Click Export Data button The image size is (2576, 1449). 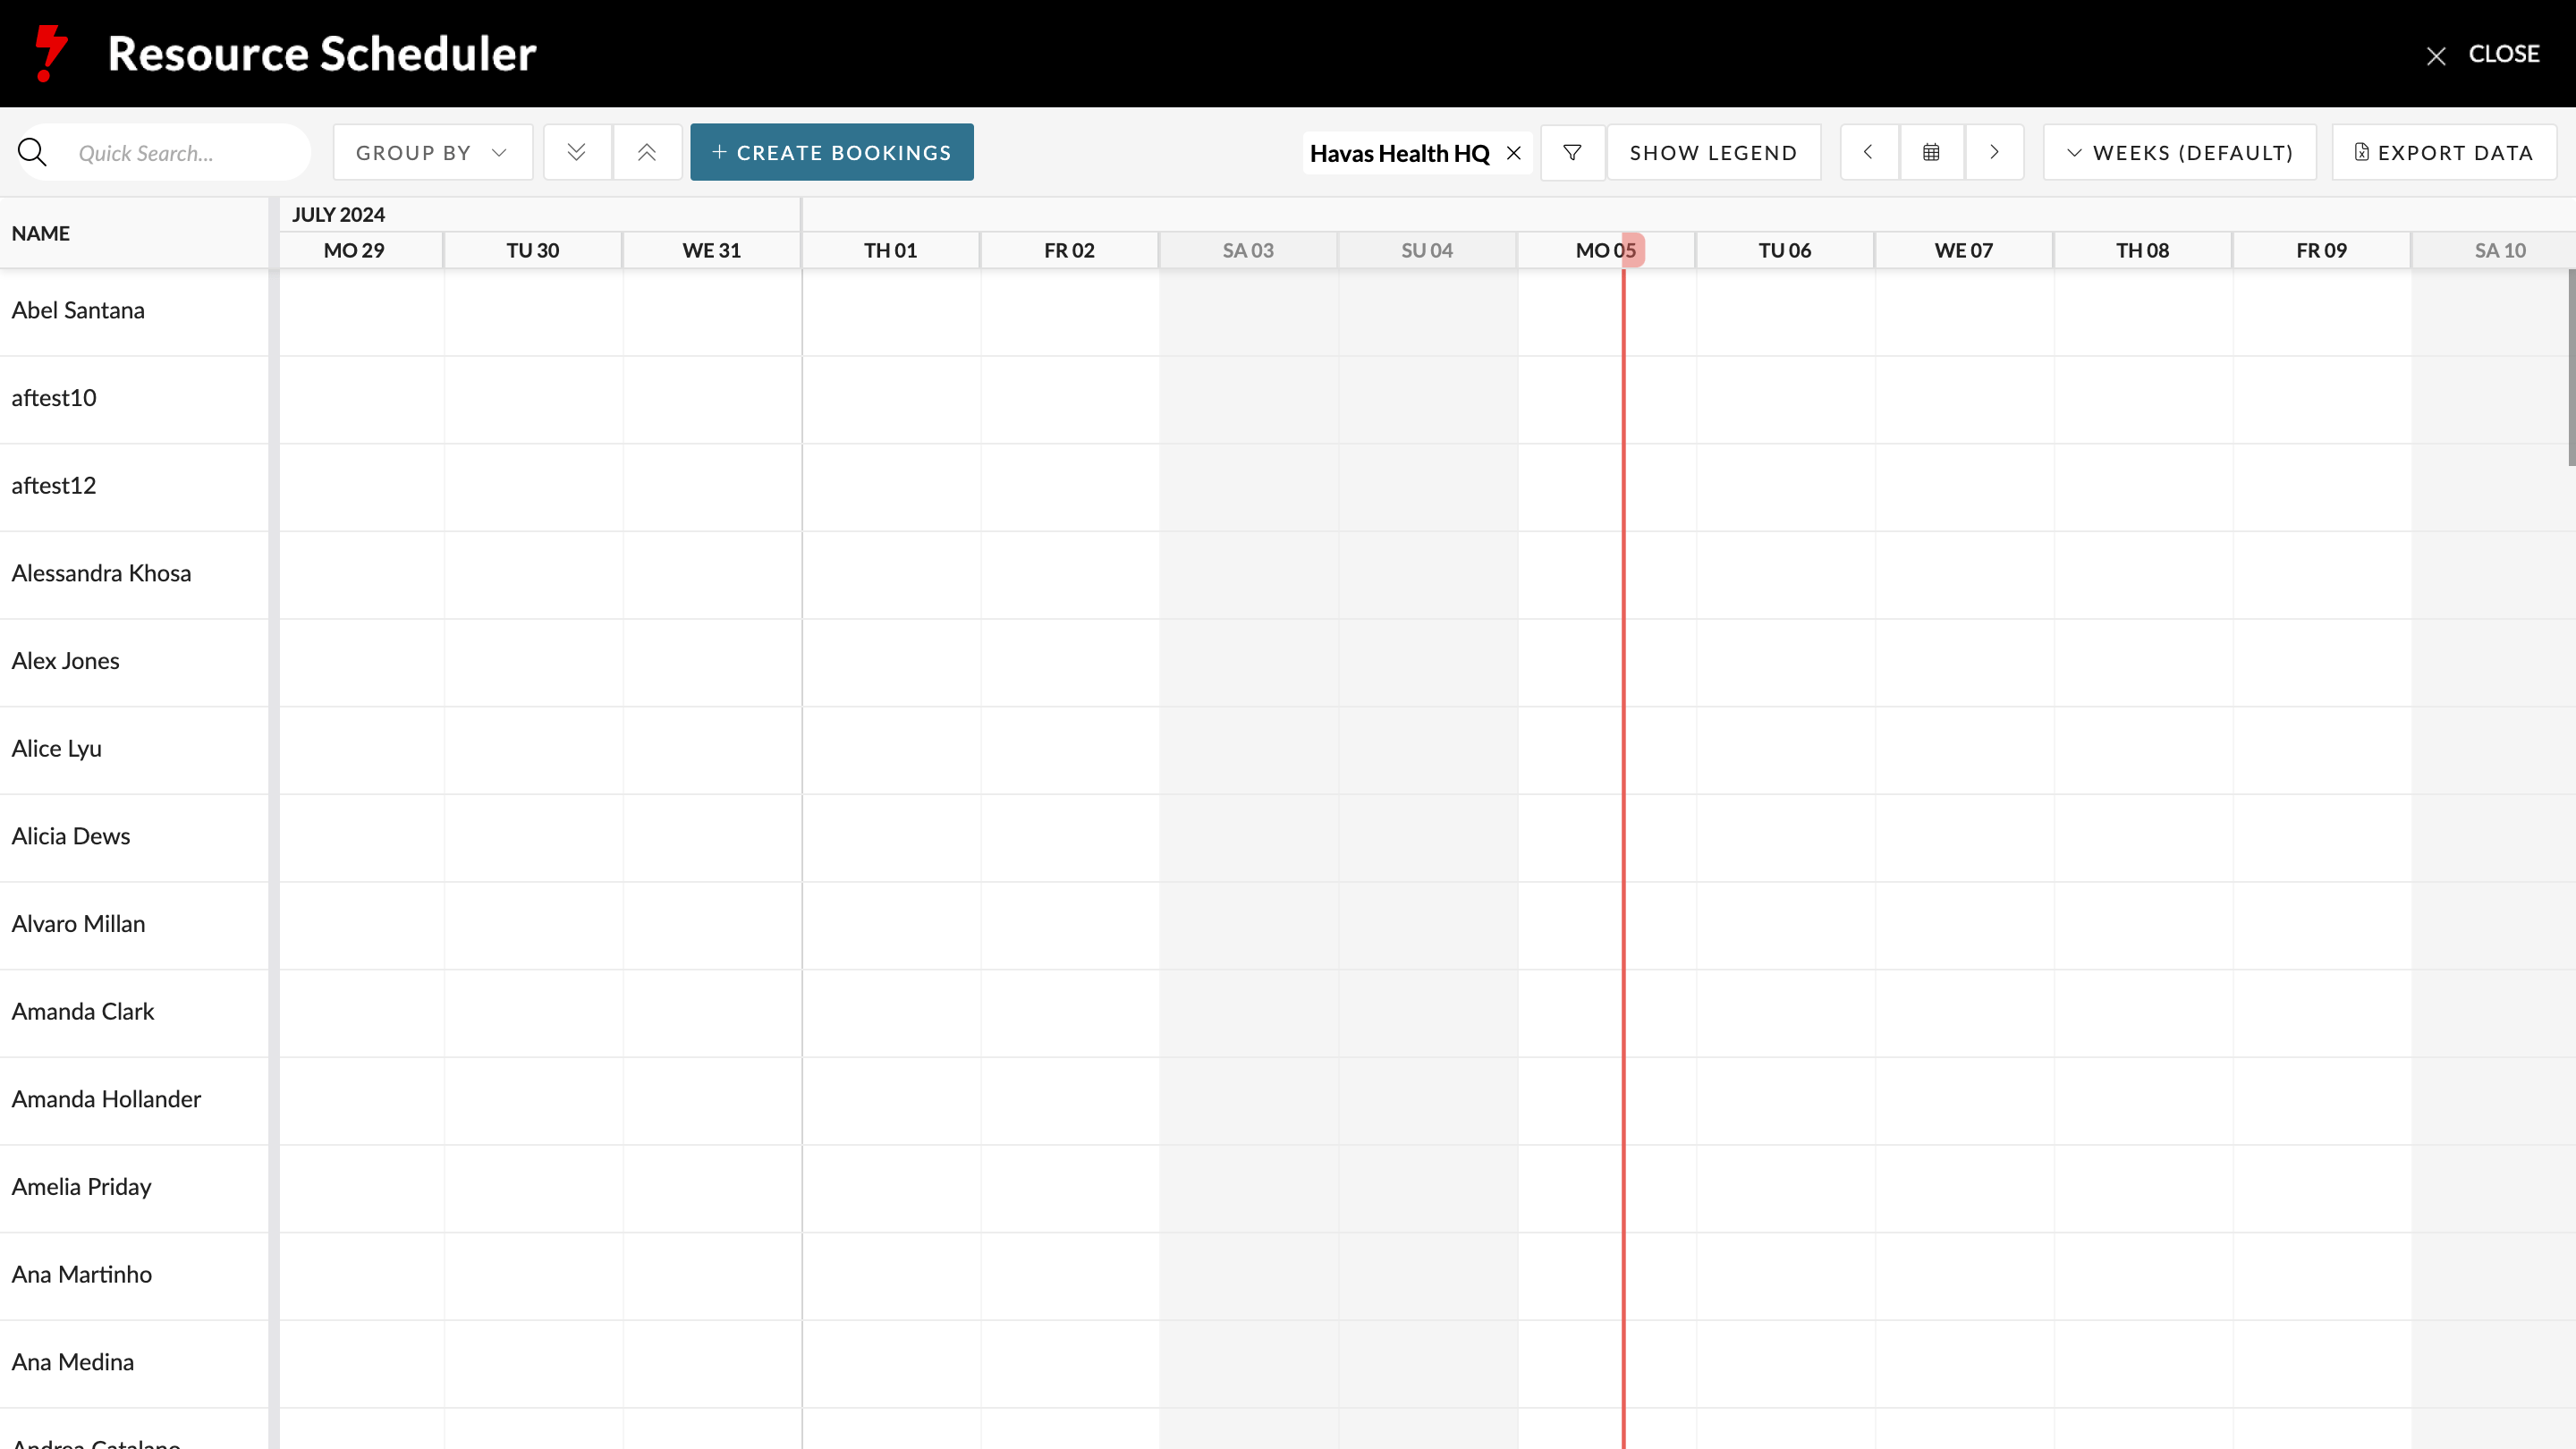click(2444, 152)
